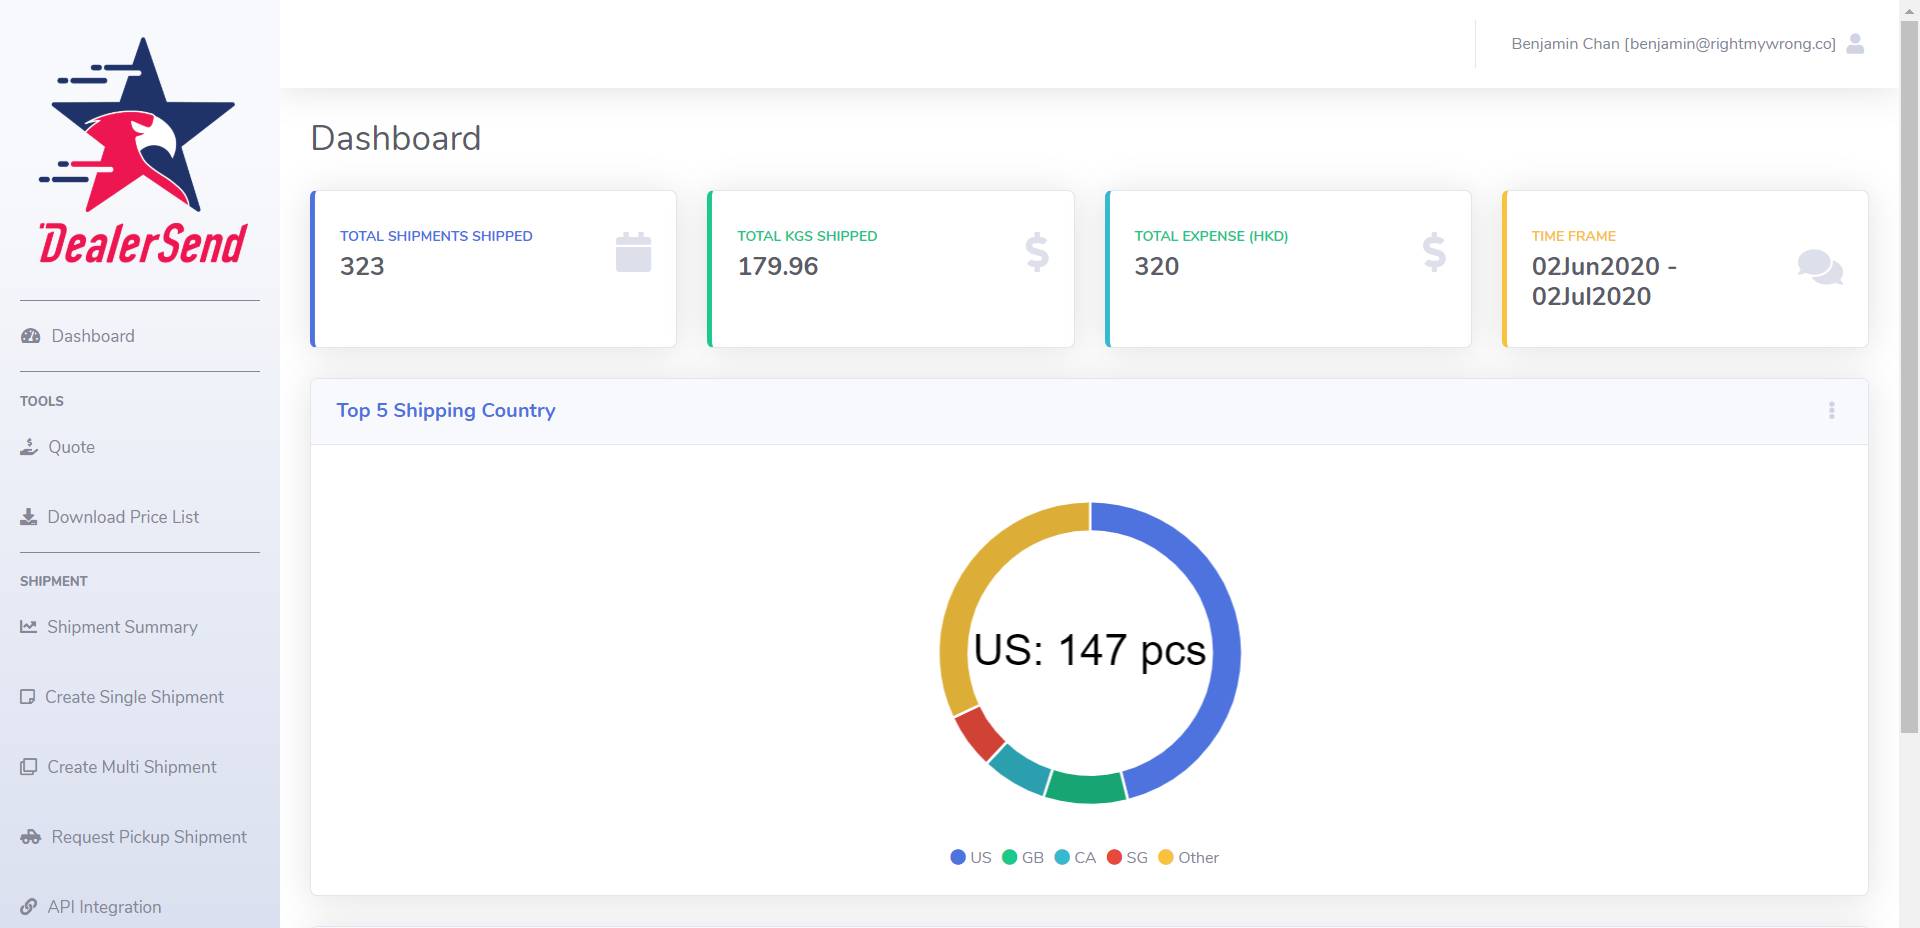The height and width of the screenshot is (928, 1920).
Task: Go to Shipment Summary page
Action: tap(122, 627)
